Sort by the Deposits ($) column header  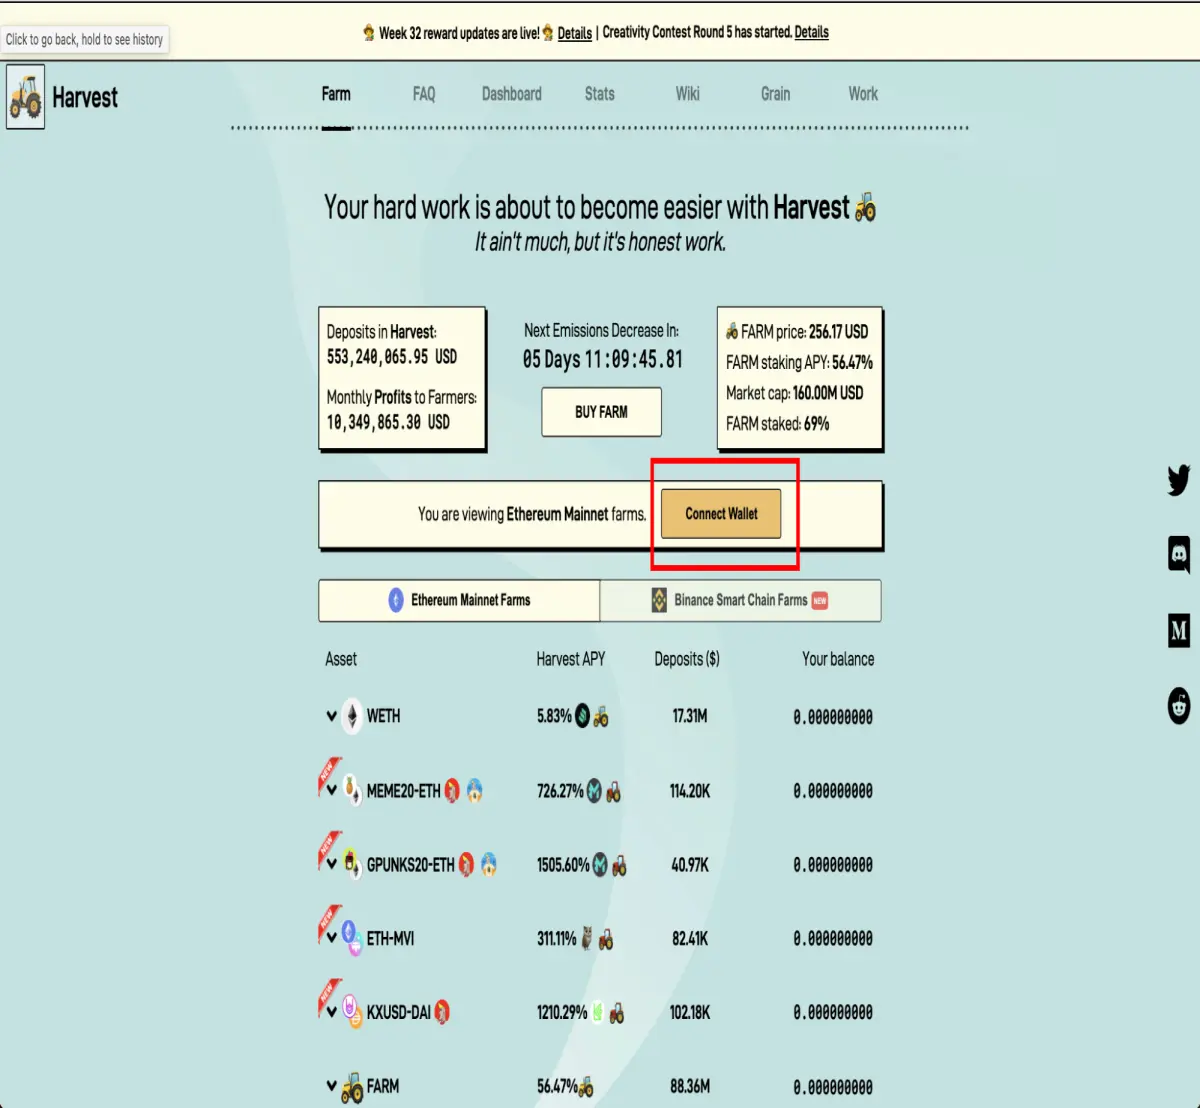pyautogui.click(x=687, y=659)
